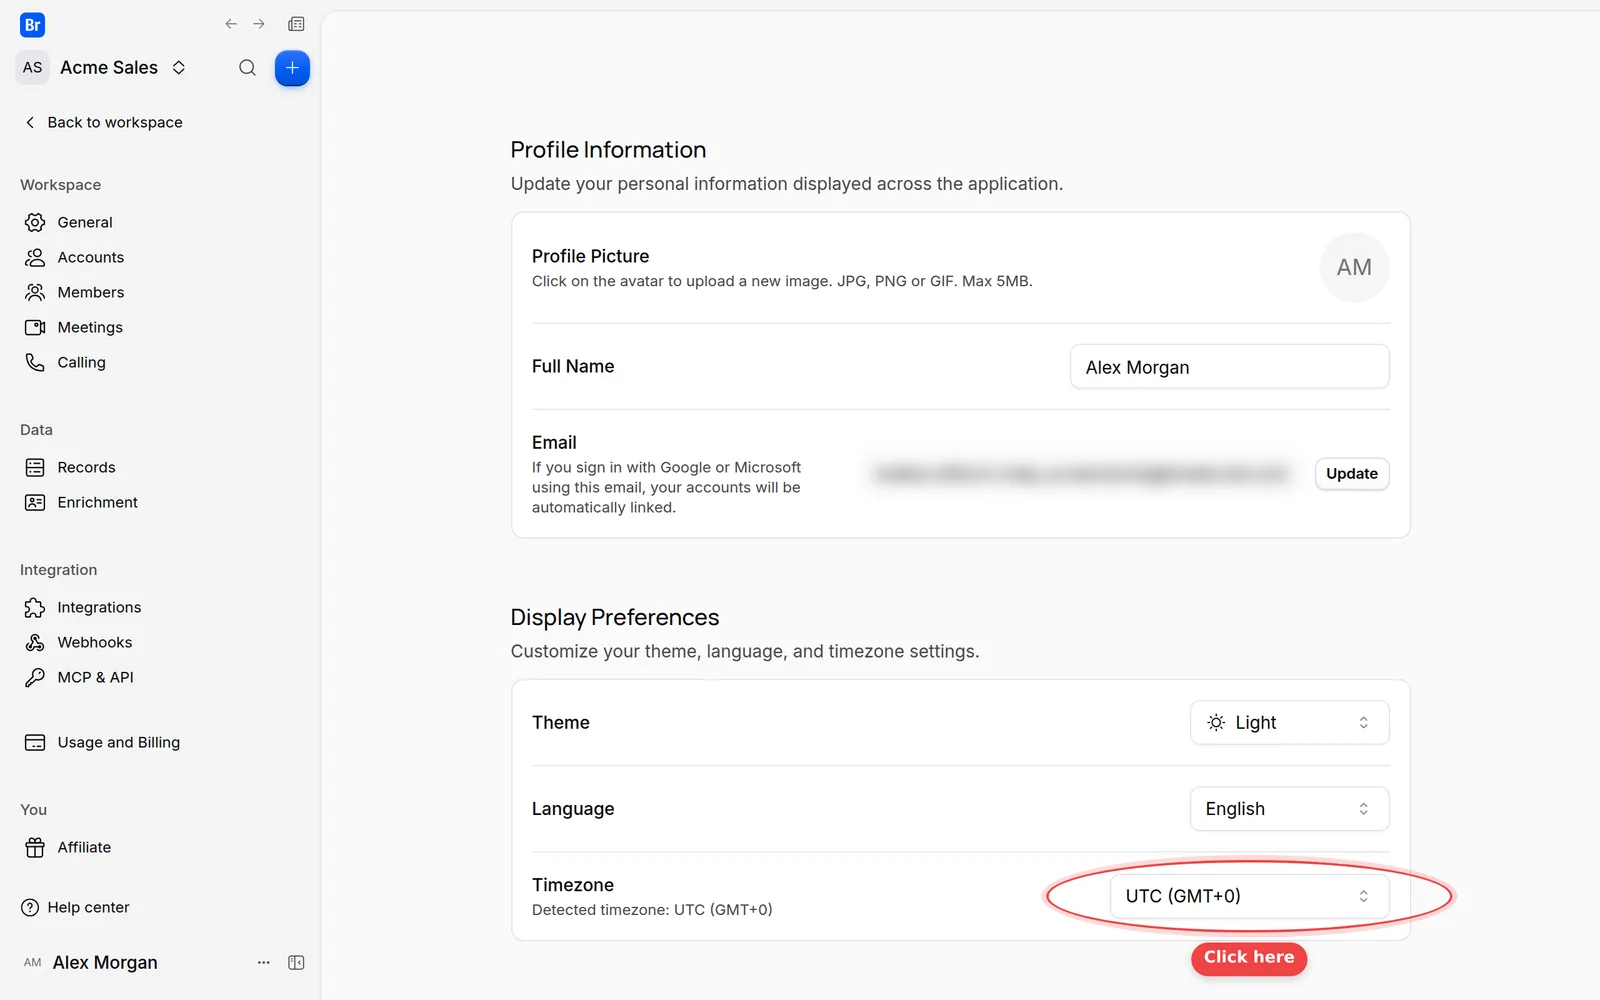Image resolution: width=1600 pixels, height=1000 pixels.
Task: Click the Br app logo
Action: [x=32, y=25]
